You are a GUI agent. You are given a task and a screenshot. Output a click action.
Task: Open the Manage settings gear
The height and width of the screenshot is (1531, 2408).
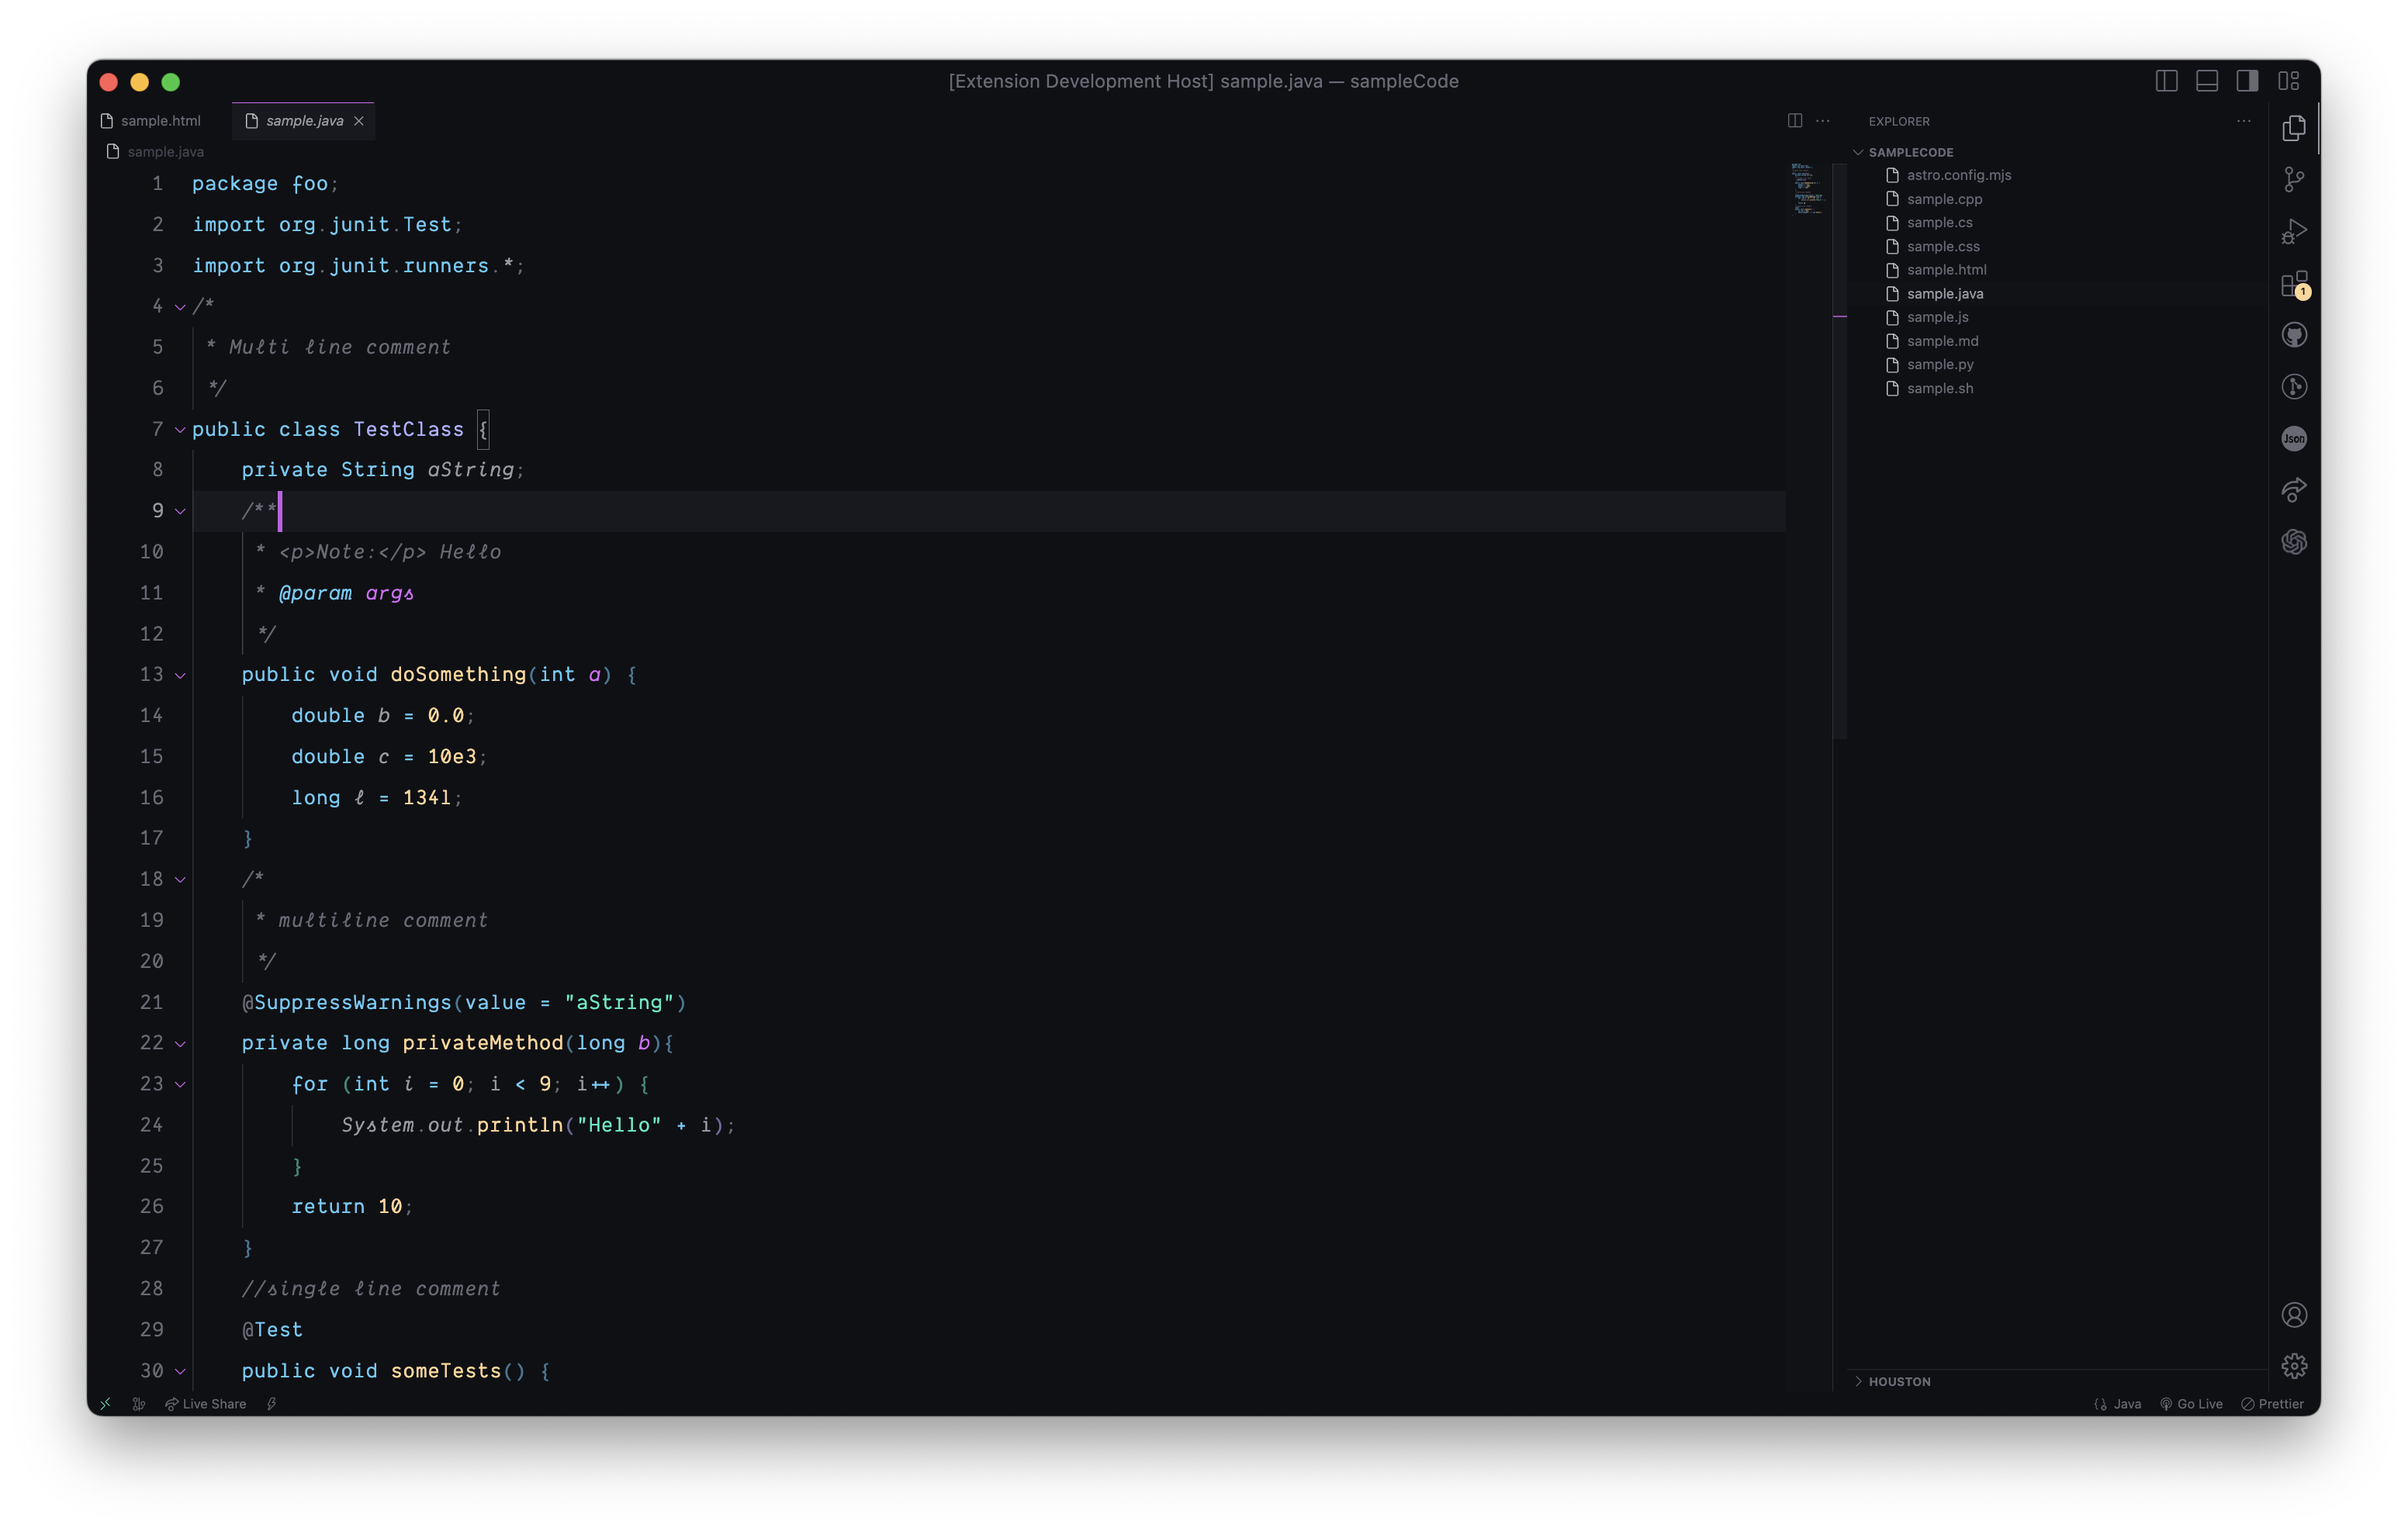[2294, 1366]
